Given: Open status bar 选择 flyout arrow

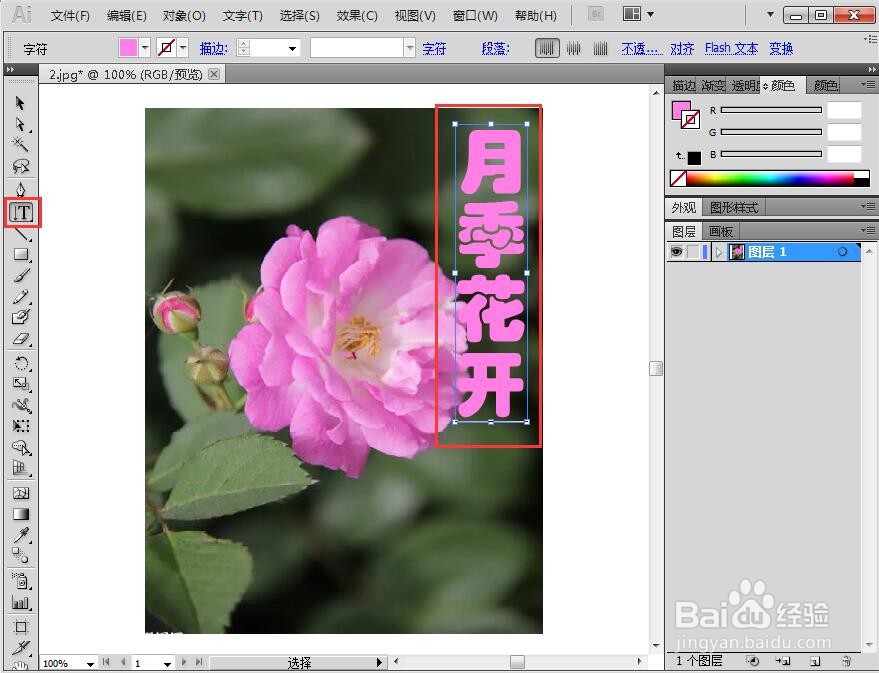Looking at the screenshot, I should point(380,663).
